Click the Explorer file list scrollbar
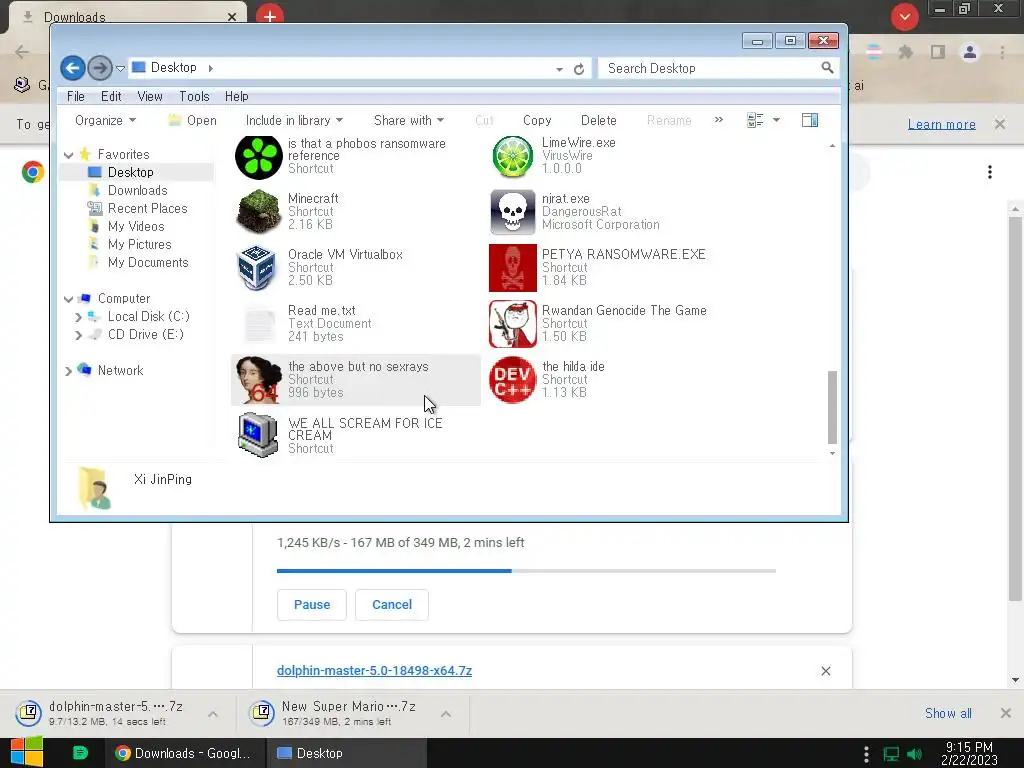This screenshot has width=1024, height=768. [x=832, y=407]
